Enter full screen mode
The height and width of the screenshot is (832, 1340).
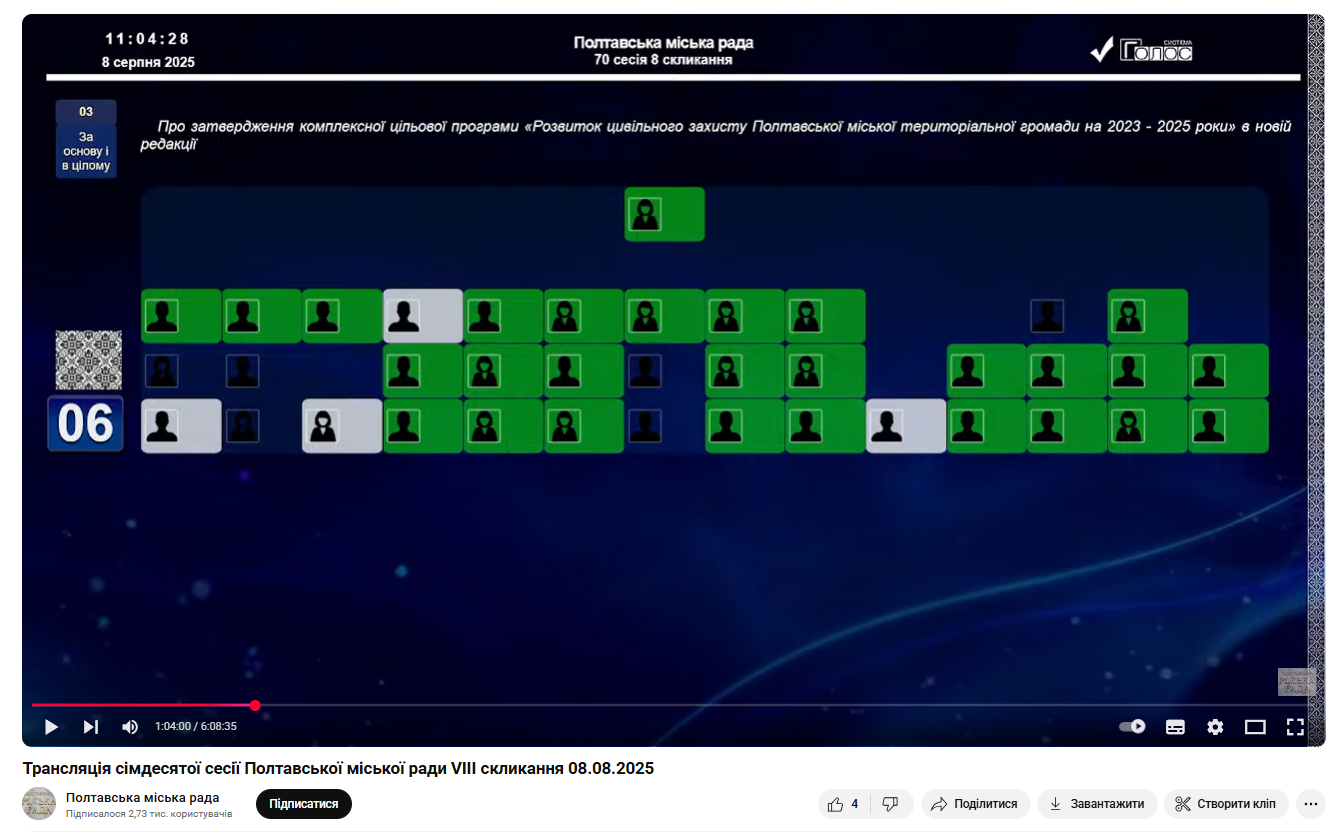(x=1295, y=727)
